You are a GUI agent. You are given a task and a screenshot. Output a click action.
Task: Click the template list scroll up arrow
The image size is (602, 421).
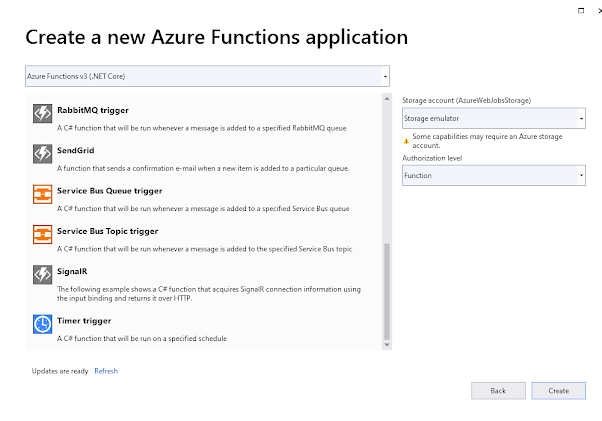point(387,99)
